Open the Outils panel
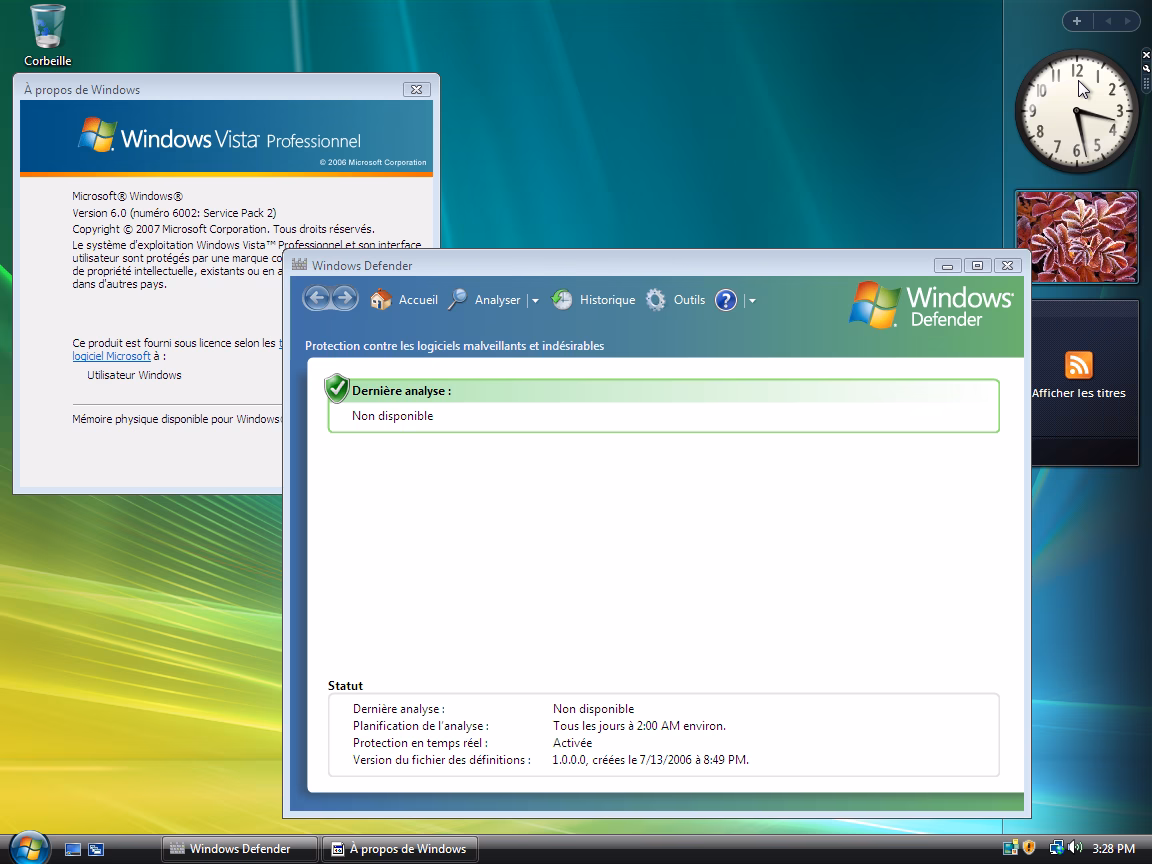This screenshot has height=864, width=1152. (x=688, y=299)
